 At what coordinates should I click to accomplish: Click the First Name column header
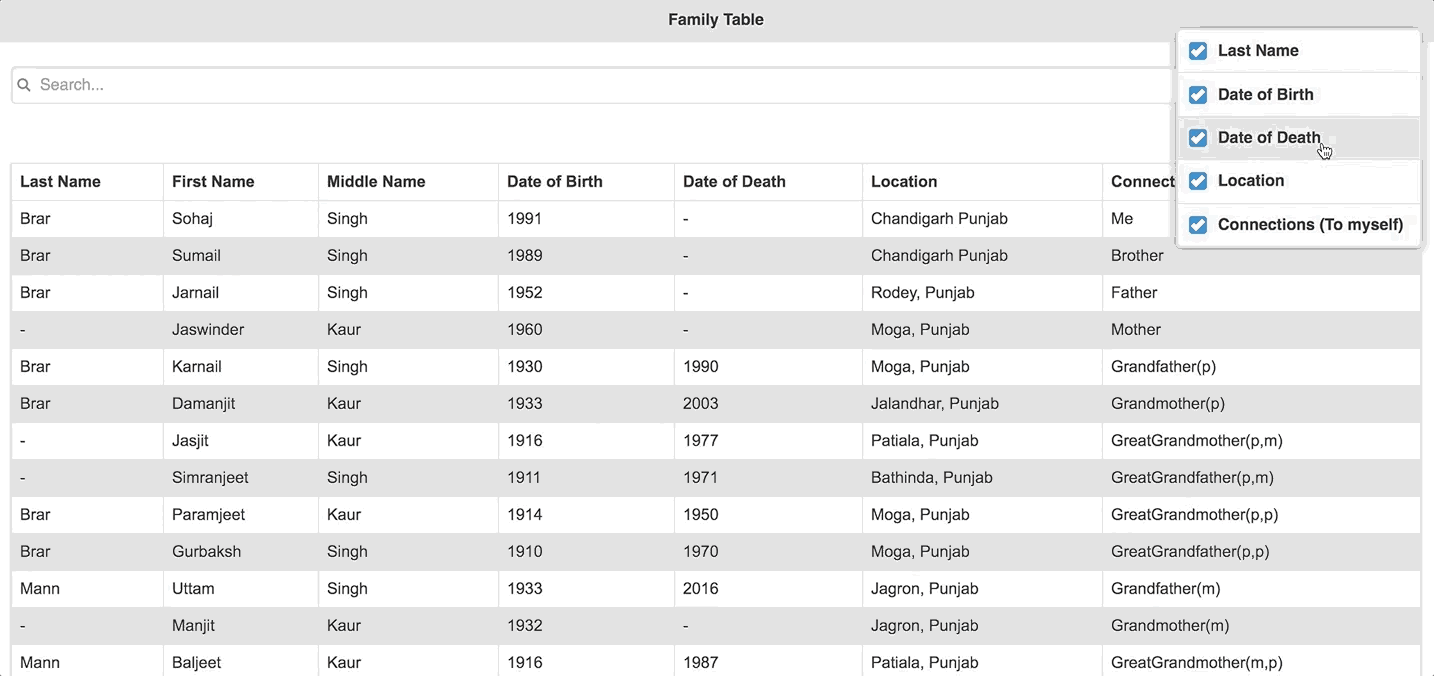coord(213,182)
